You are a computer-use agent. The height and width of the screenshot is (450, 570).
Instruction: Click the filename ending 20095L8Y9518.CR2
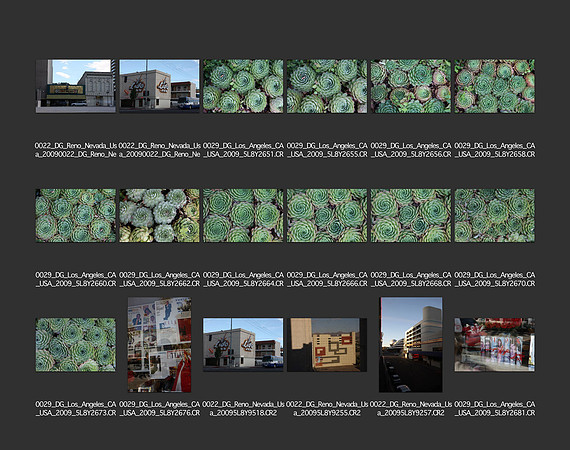[243, 409]
